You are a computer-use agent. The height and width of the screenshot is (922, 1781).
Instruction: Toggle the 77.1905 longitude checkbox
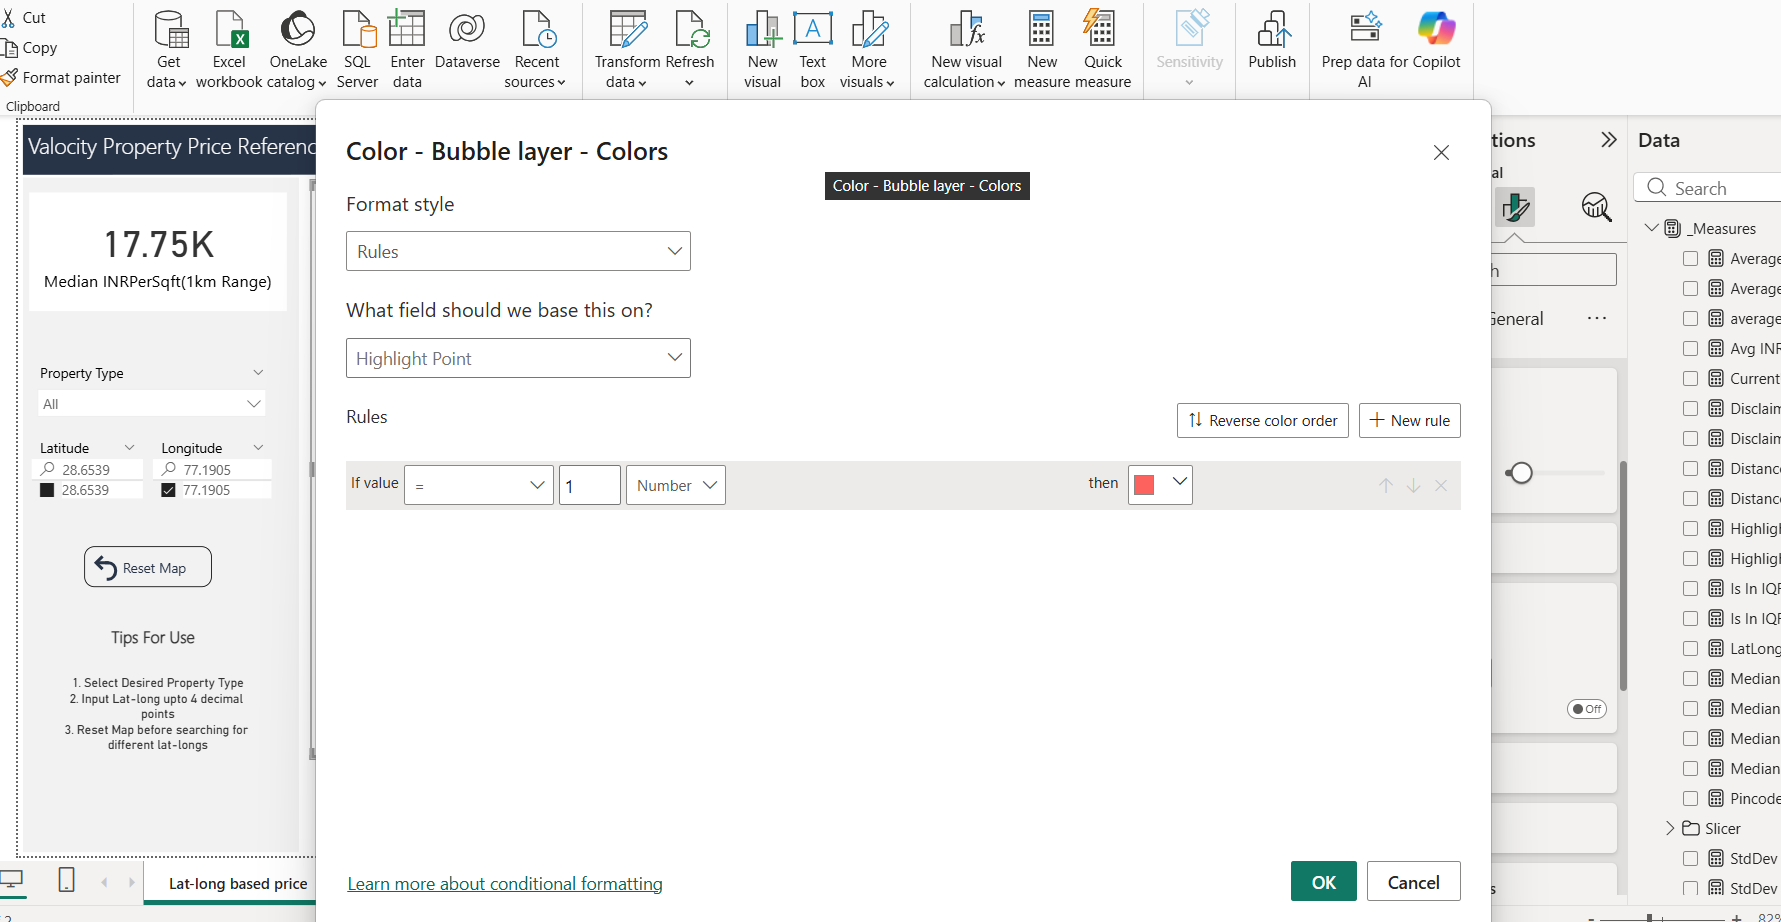point(168,490)
